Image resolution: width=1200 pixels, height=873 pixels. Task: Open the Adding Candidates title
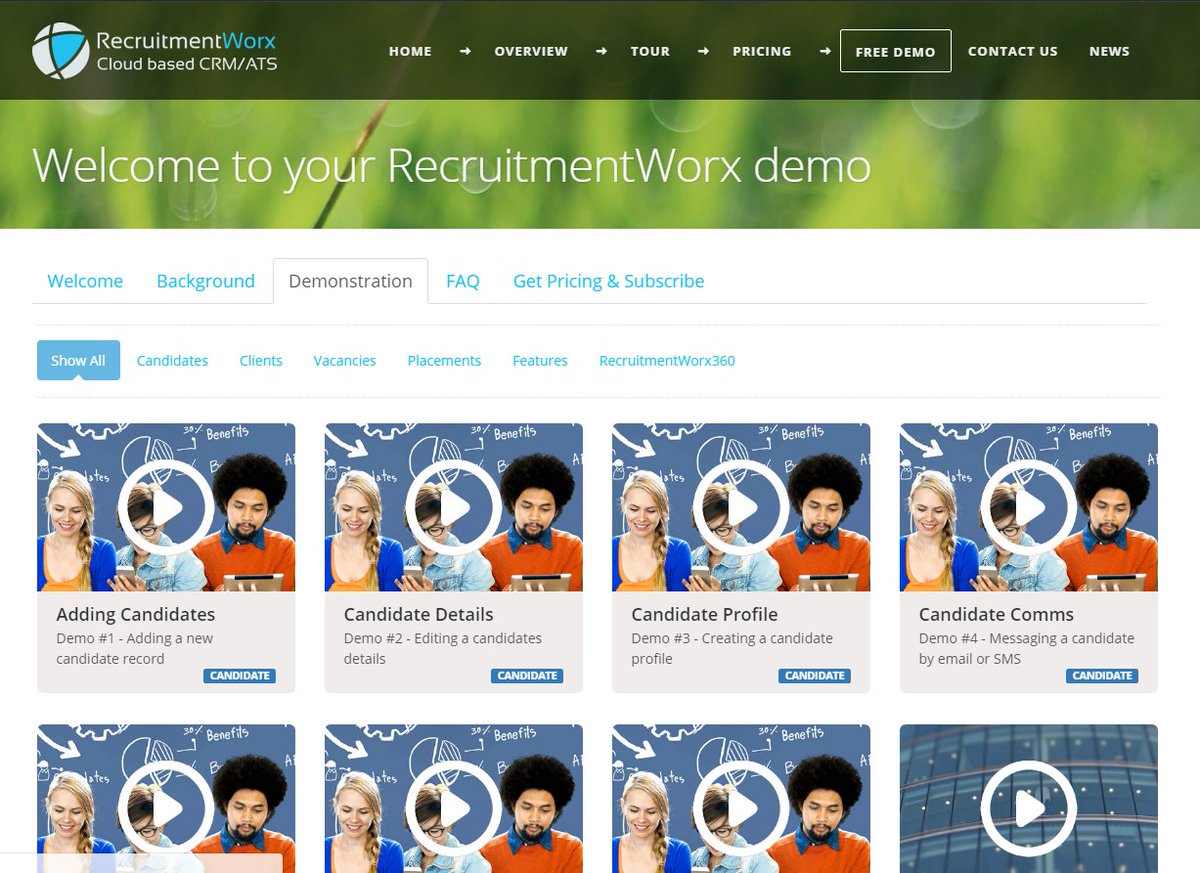136,614
